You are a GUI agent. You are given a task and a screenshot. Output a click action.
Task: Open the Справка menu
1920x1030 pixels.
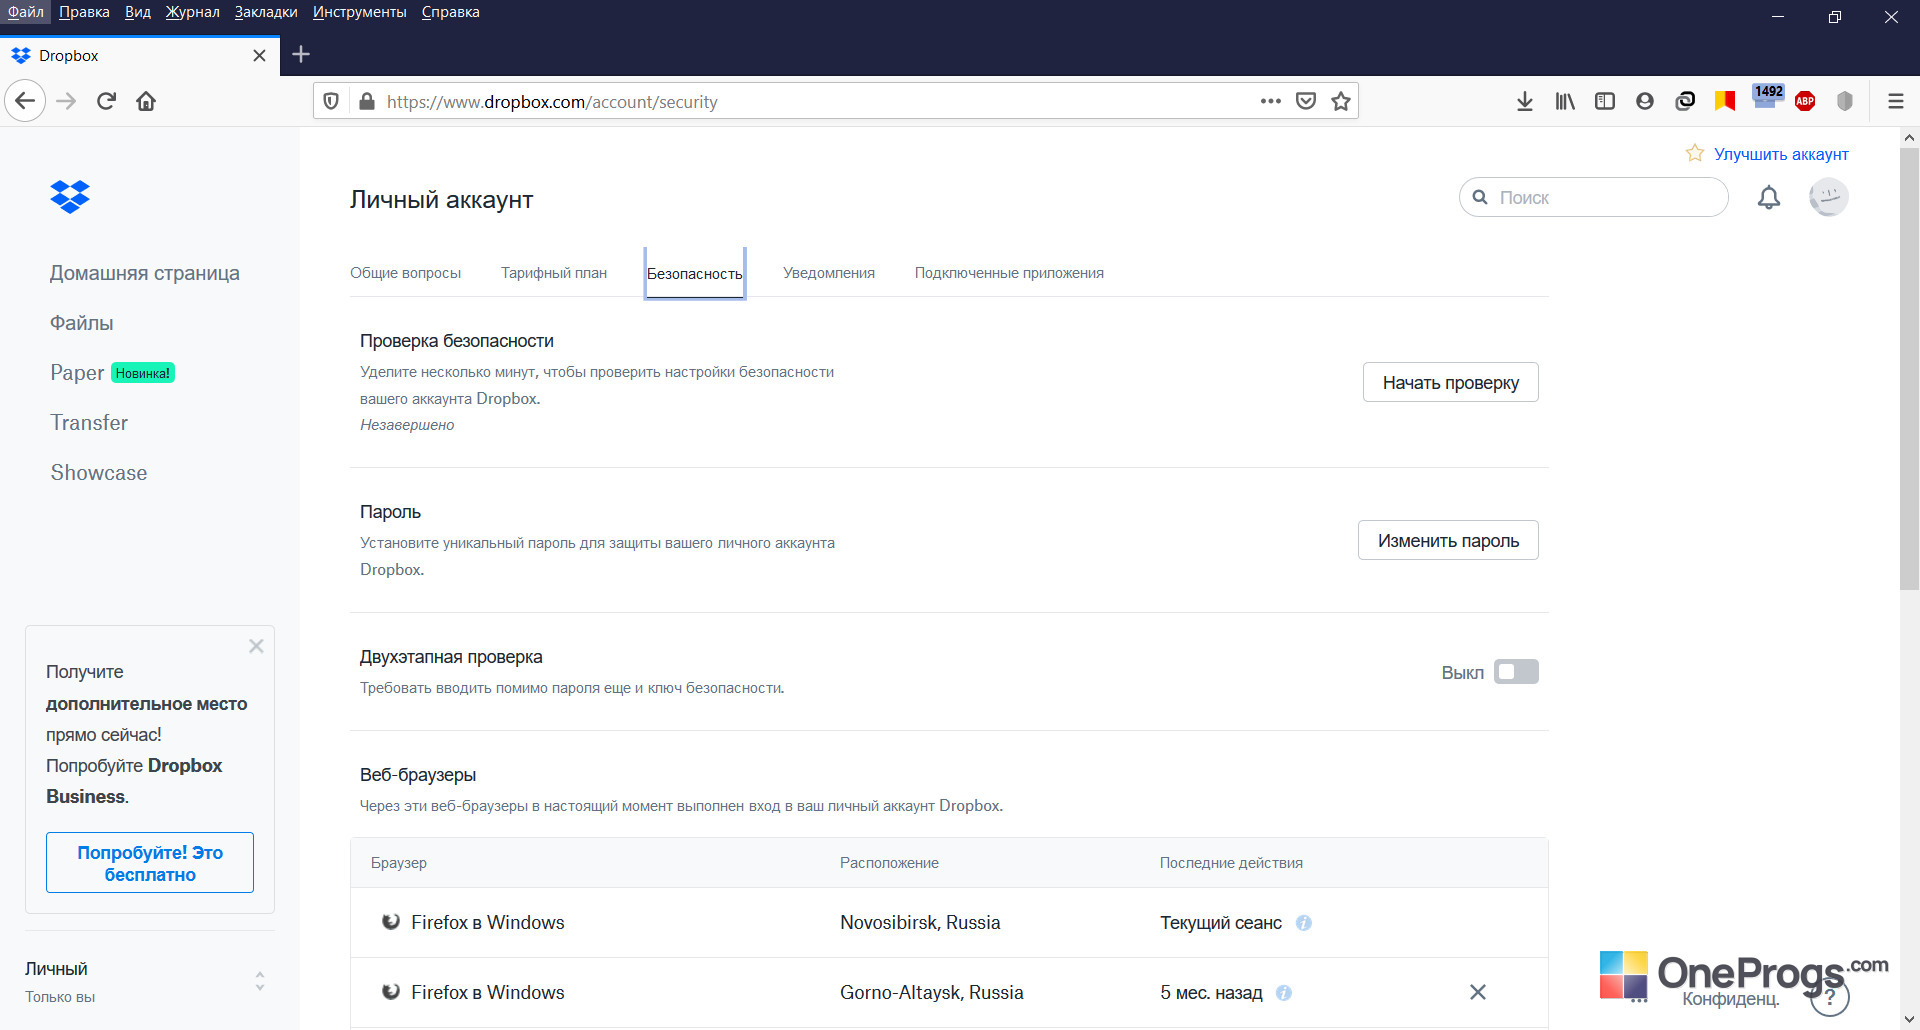[450, 12]
